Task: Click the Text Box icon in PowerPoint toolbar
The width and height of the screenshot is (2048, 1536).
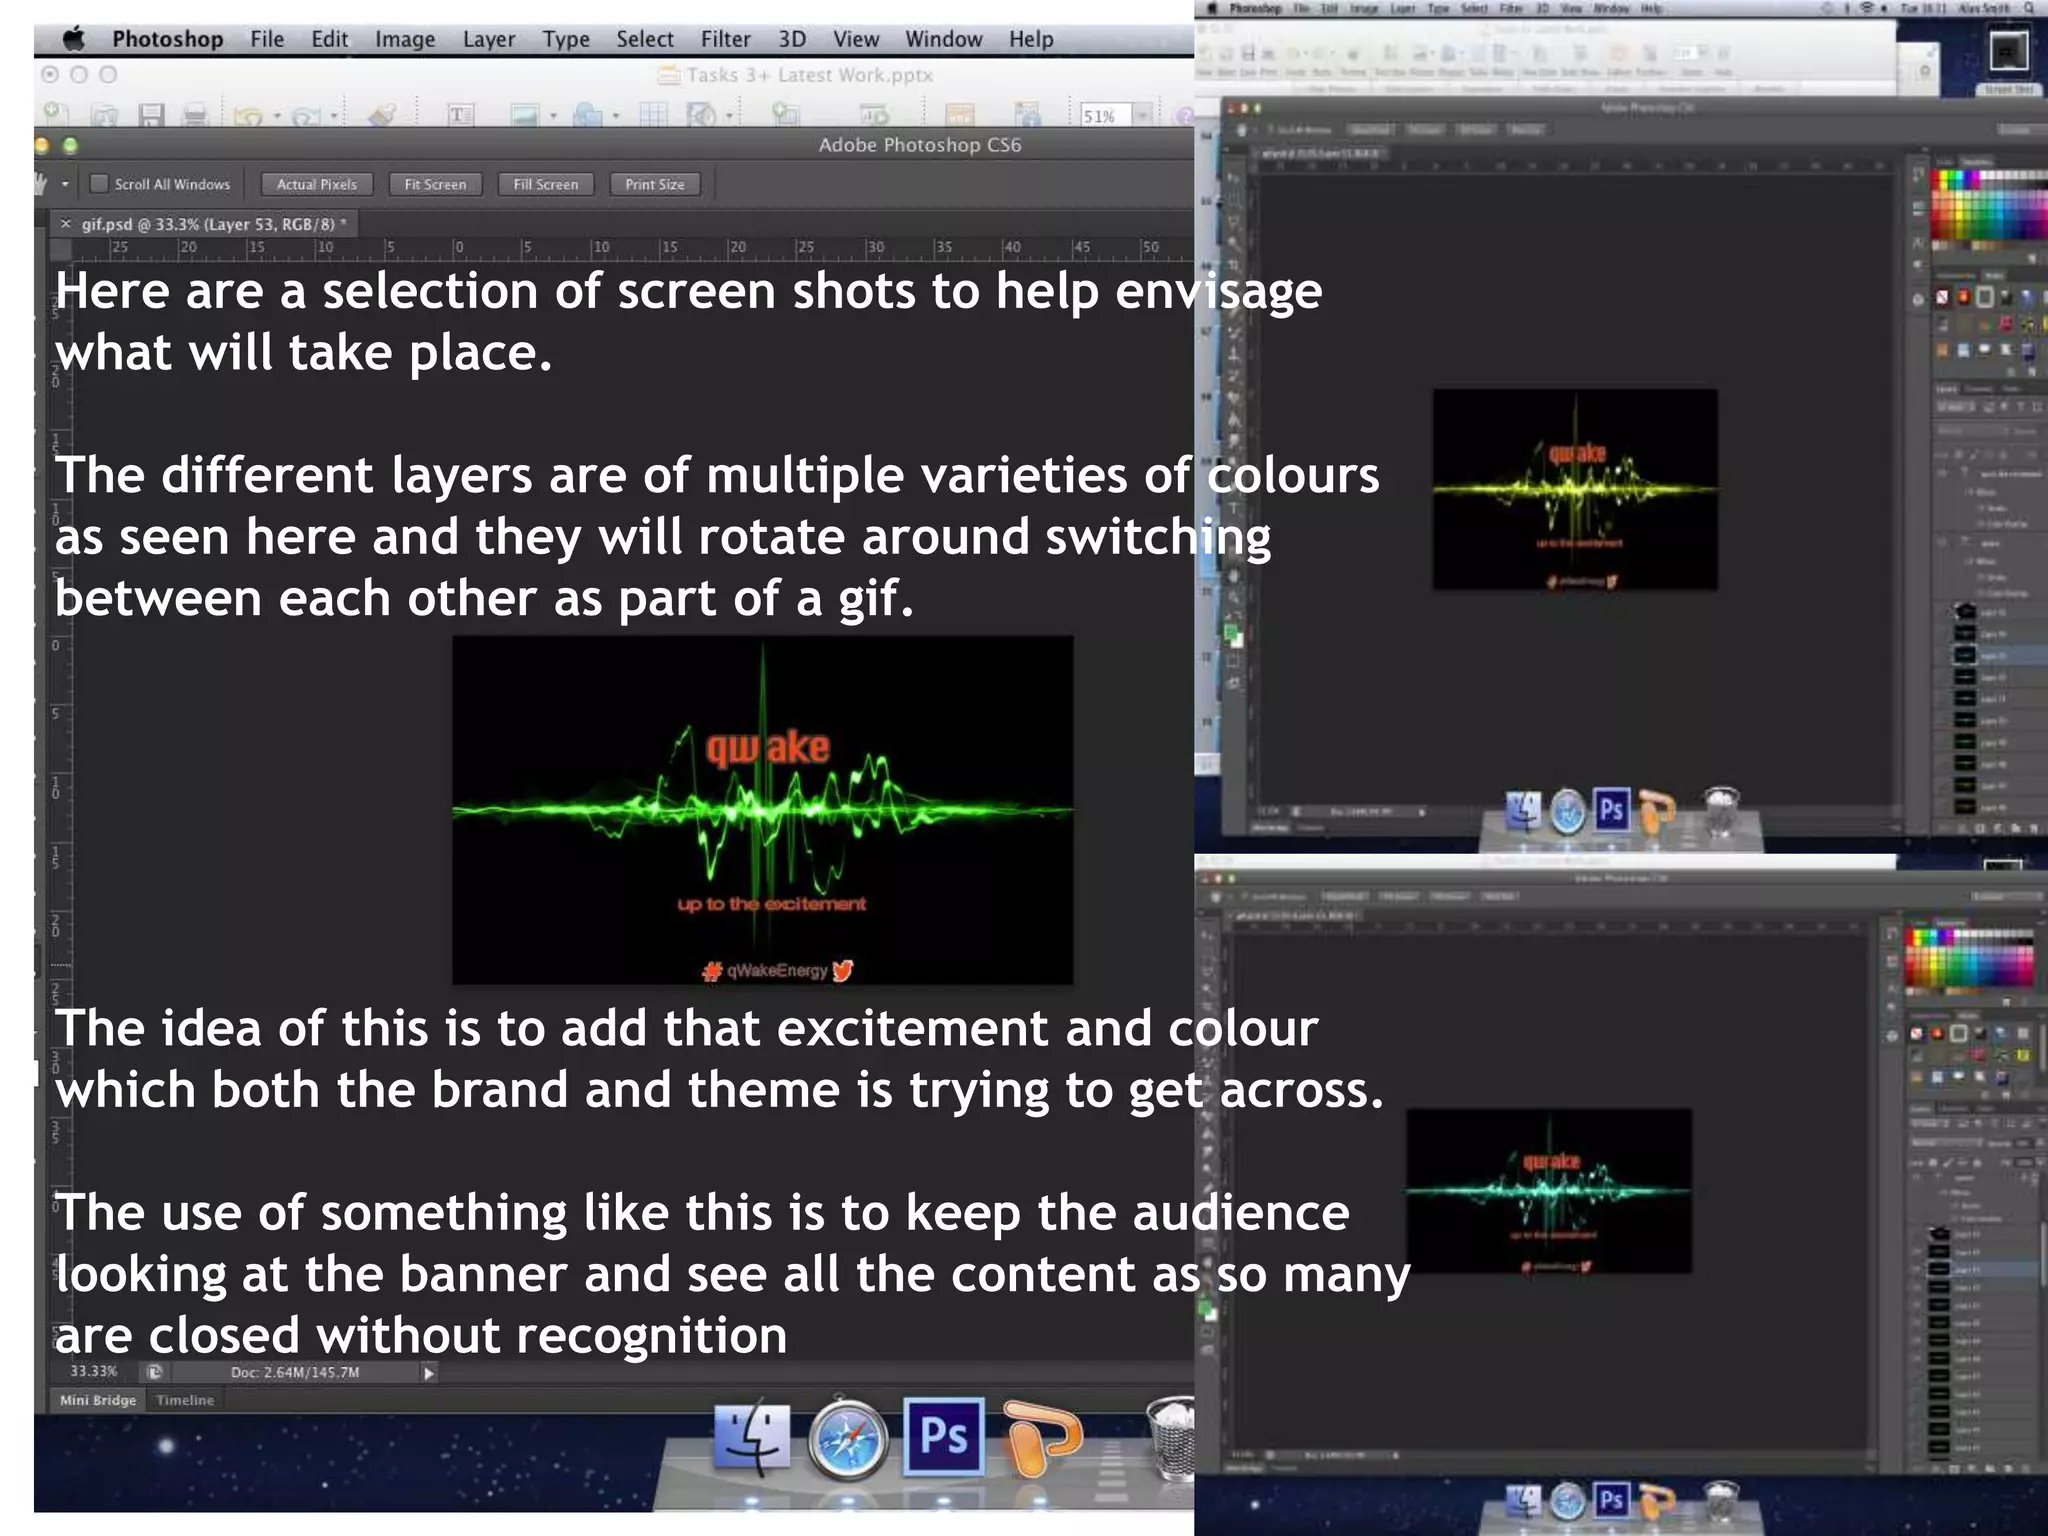Action: pyautogui.click(x=459, y=115)
